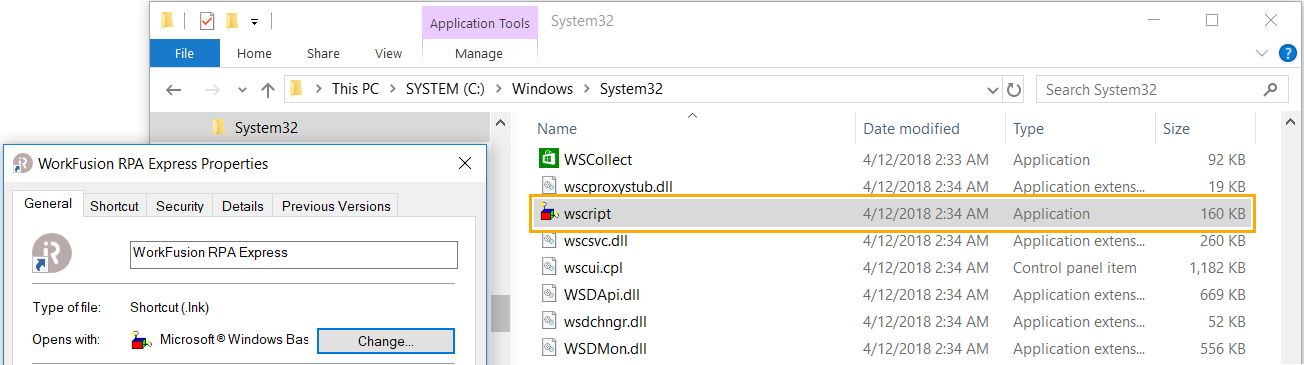The image size is (1304, 365).
Task: Open the File menu tab
Action: click(184, 53)
